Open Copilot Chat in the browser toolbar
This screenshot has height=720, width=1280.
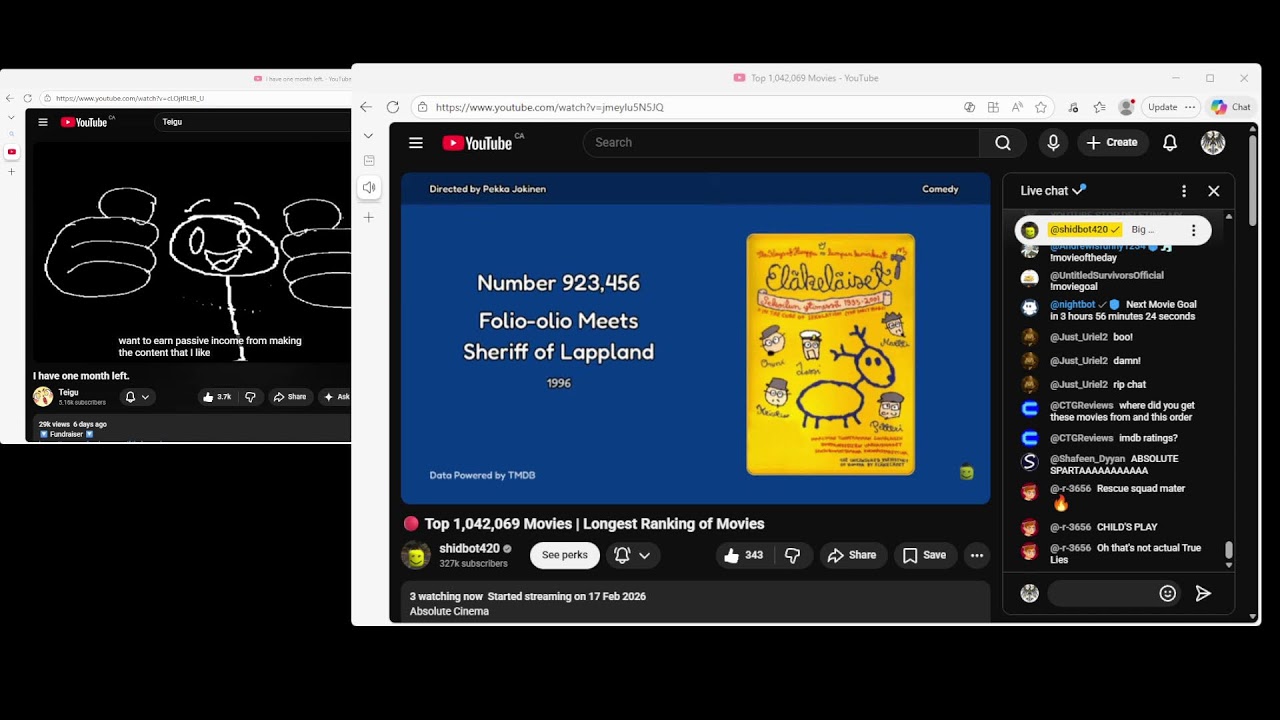coord(1231,107)
